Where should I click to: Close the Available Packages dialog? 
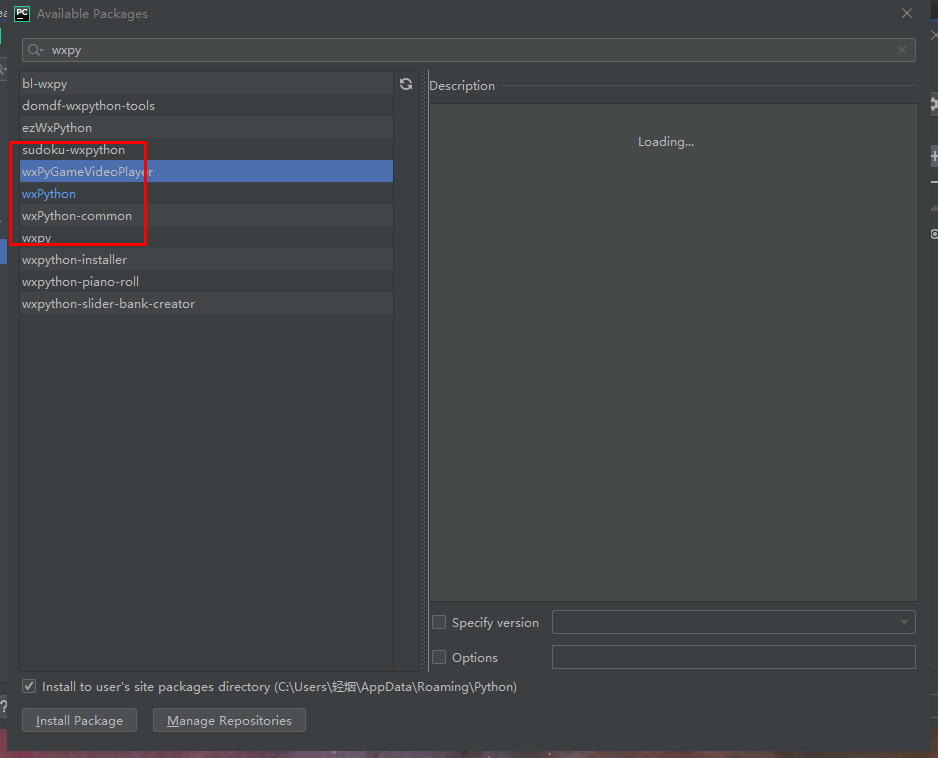point(907,14)
